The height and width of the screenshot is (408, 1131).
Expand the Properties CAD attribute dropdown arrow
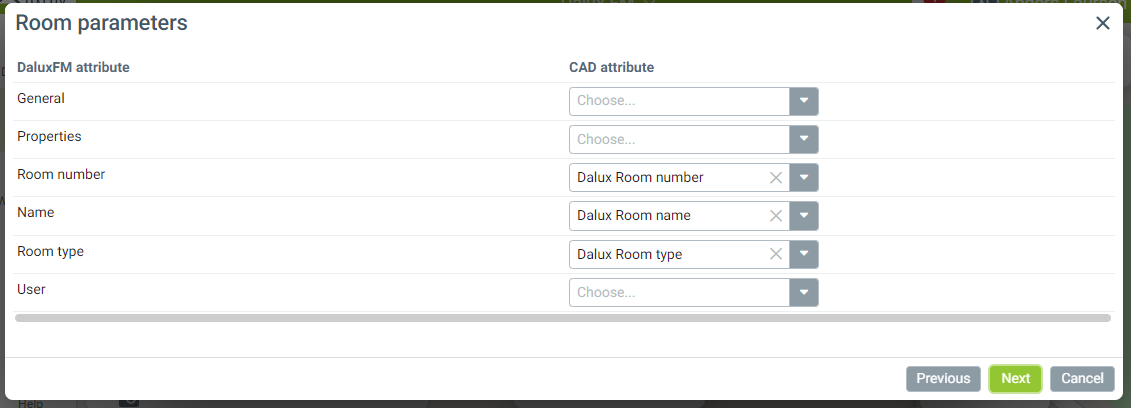804,139
